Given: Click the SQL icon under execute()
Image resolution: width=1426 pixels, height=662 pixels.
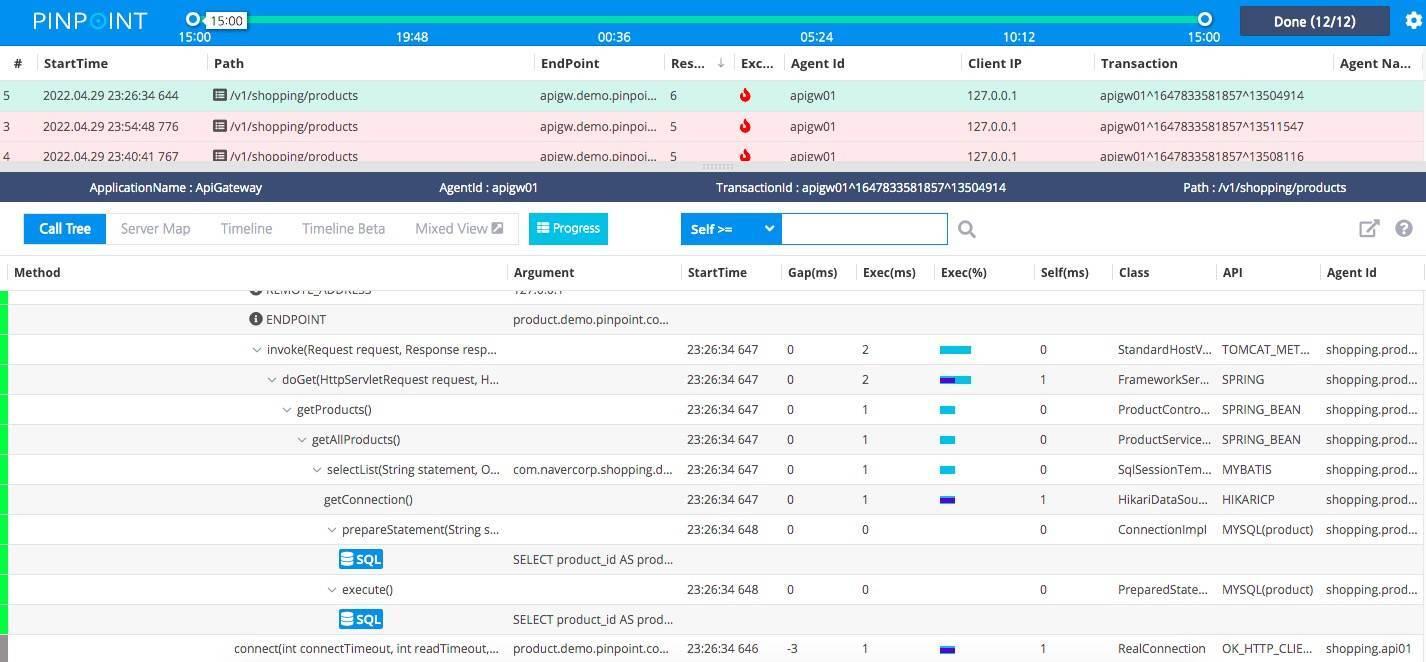Looking at the screenshot, I should tap(360, 619).
